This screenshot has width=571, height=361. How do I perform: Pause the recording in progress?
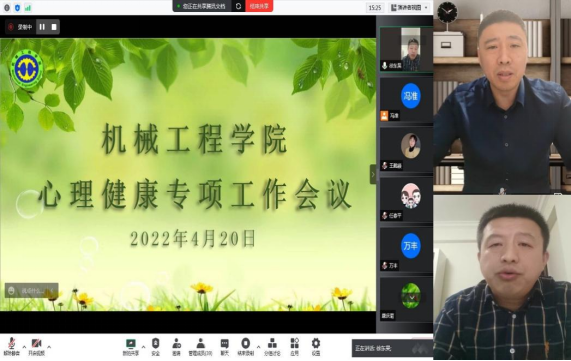point(42,27)
